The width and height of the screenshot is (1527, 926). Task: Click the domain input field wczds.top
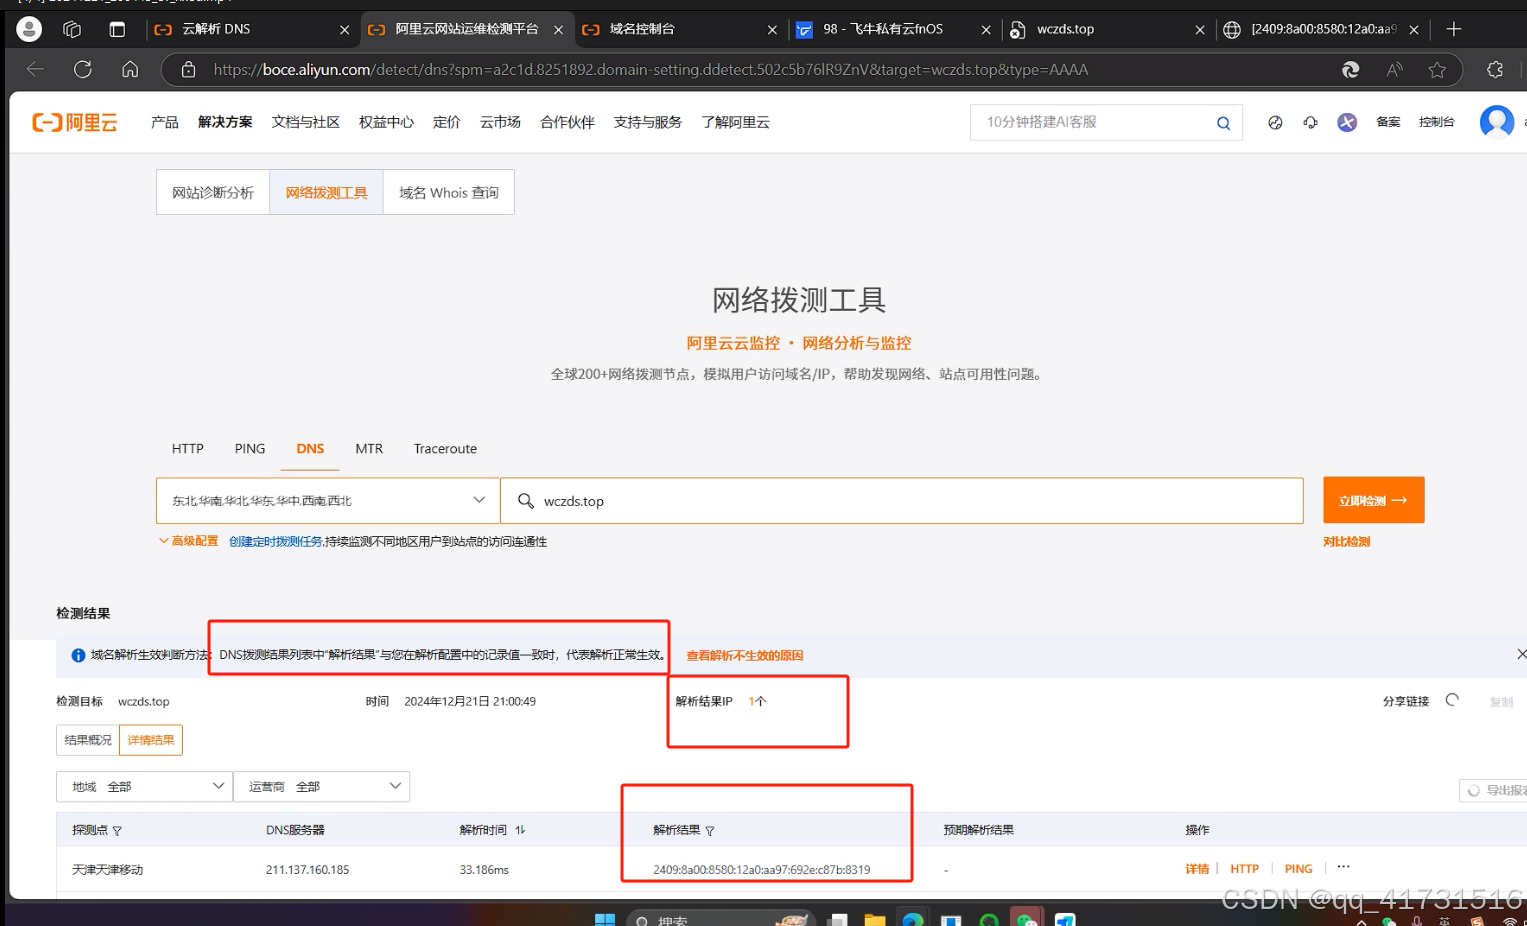point(902,500)
